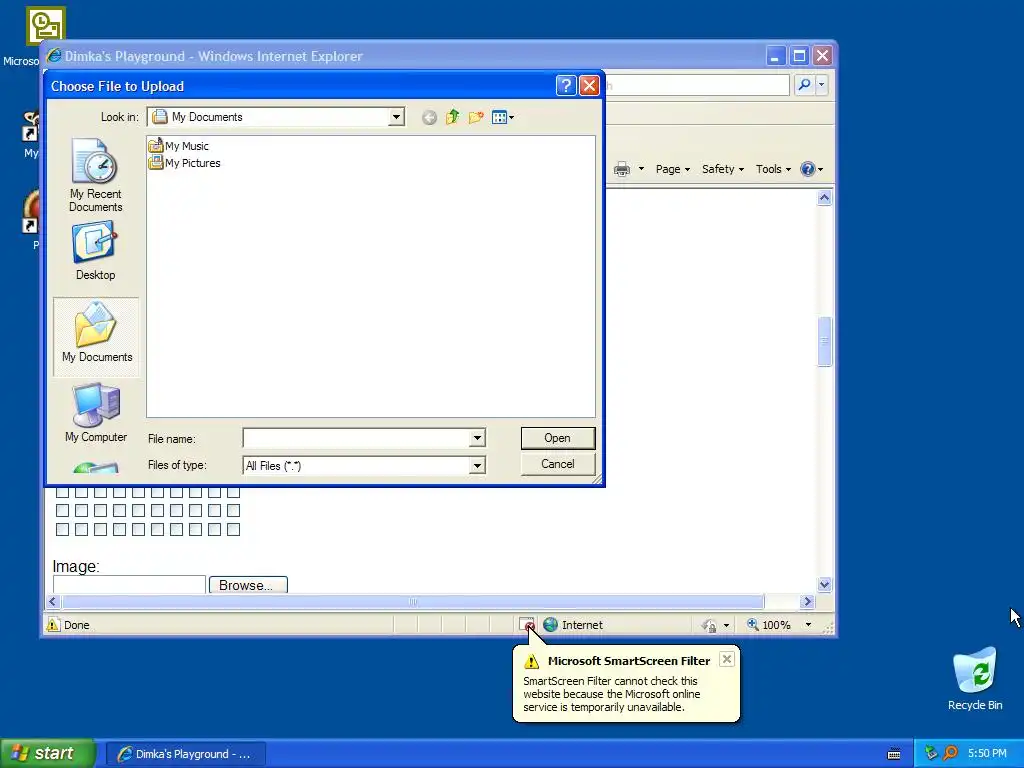Screen dimensions: 1024x768
Task: Select the My Pictures folder
Action: point(185,163)
